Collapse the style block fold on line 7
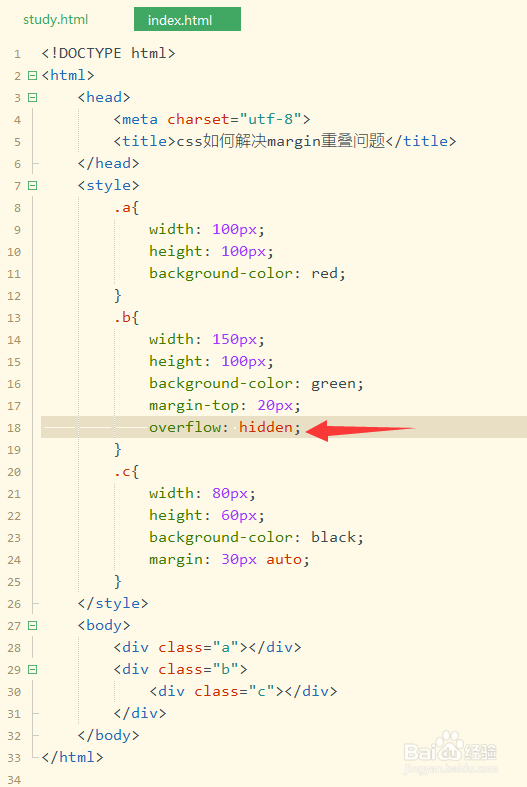This screenshot has width=527, height=787. pyautogui.click(x=33, y=186)
